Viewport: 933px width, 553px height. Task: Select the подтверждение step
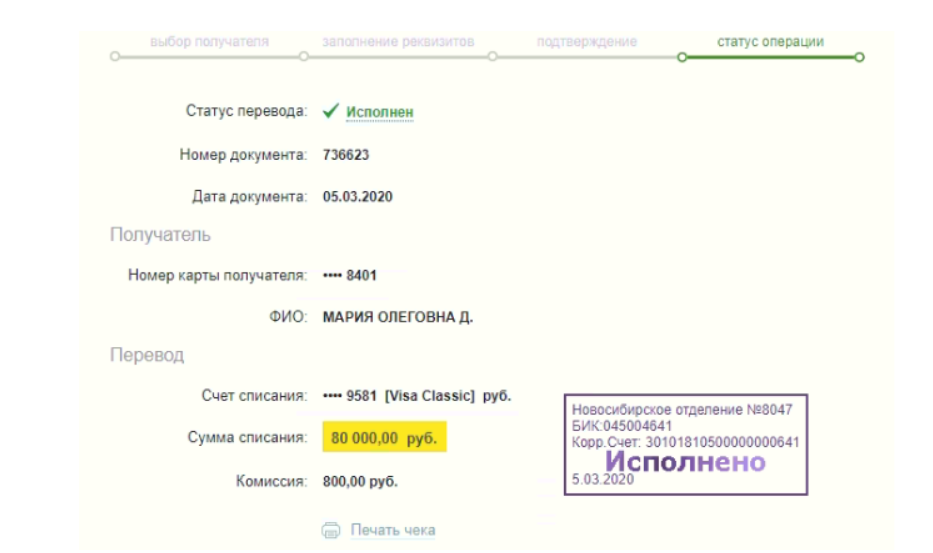click(x=587, y=42)
